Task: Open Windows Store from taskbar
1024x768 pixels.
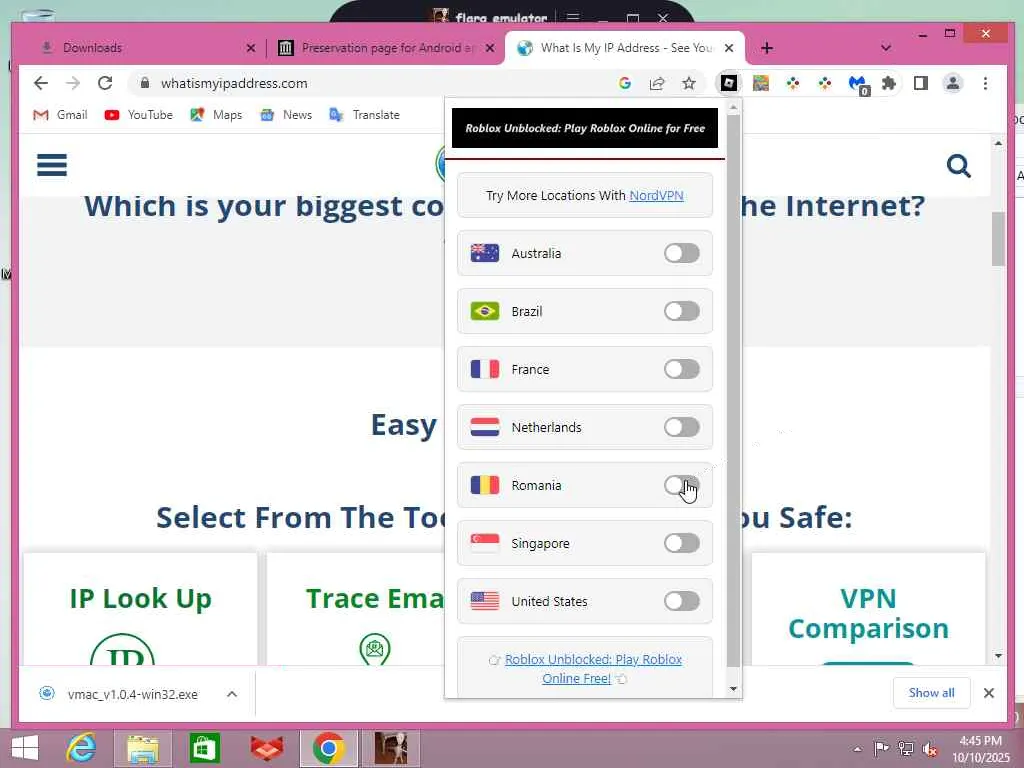Action: click(204, 748)
